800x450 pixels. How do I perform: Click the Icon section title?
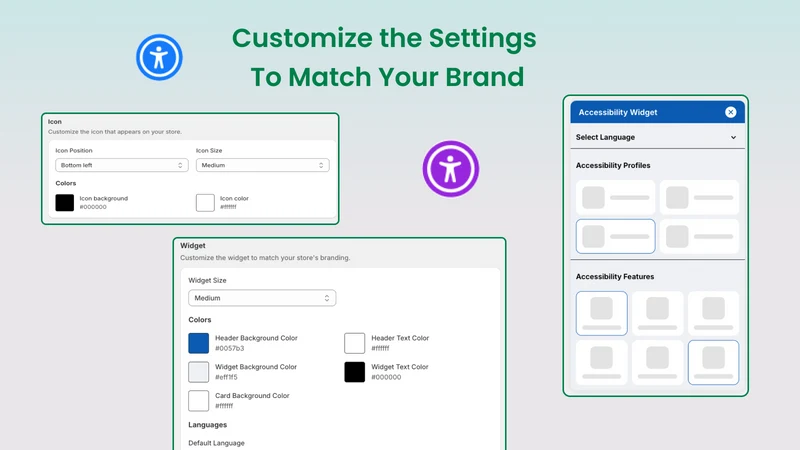coord(55,122)
